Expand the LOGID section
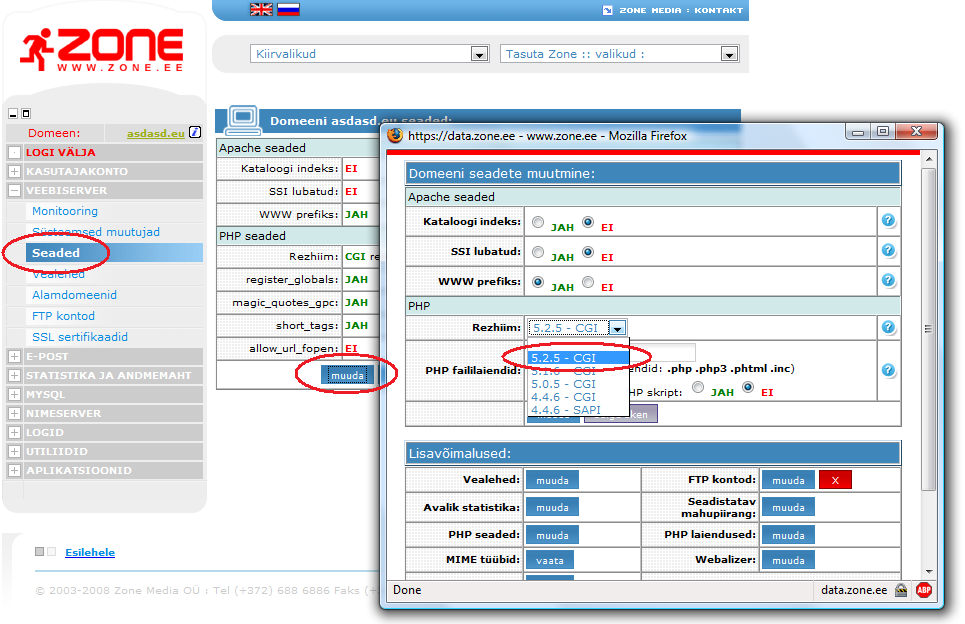965x624 pixels. coord(14,433)
